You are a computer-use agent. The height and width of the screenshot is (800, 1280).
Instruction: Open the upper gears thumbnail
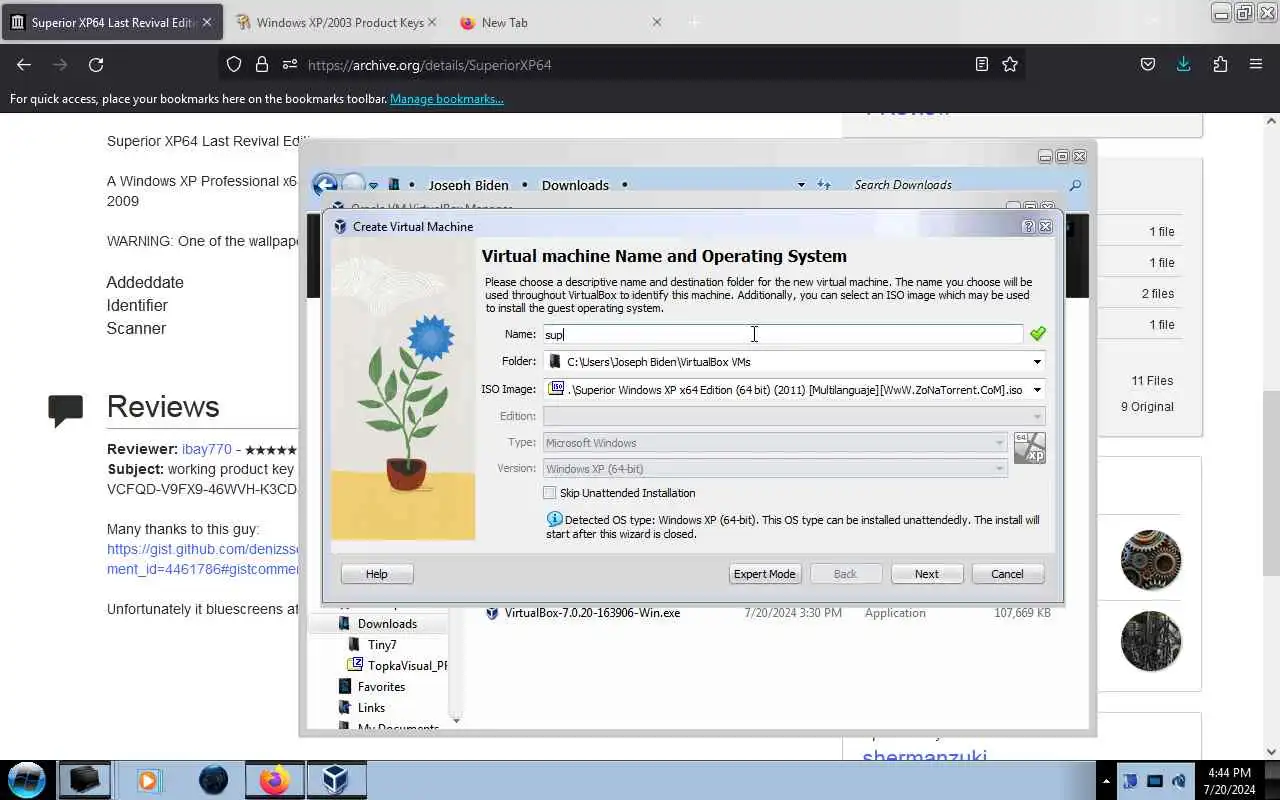pyautogui.click(x=1151, y=560)
